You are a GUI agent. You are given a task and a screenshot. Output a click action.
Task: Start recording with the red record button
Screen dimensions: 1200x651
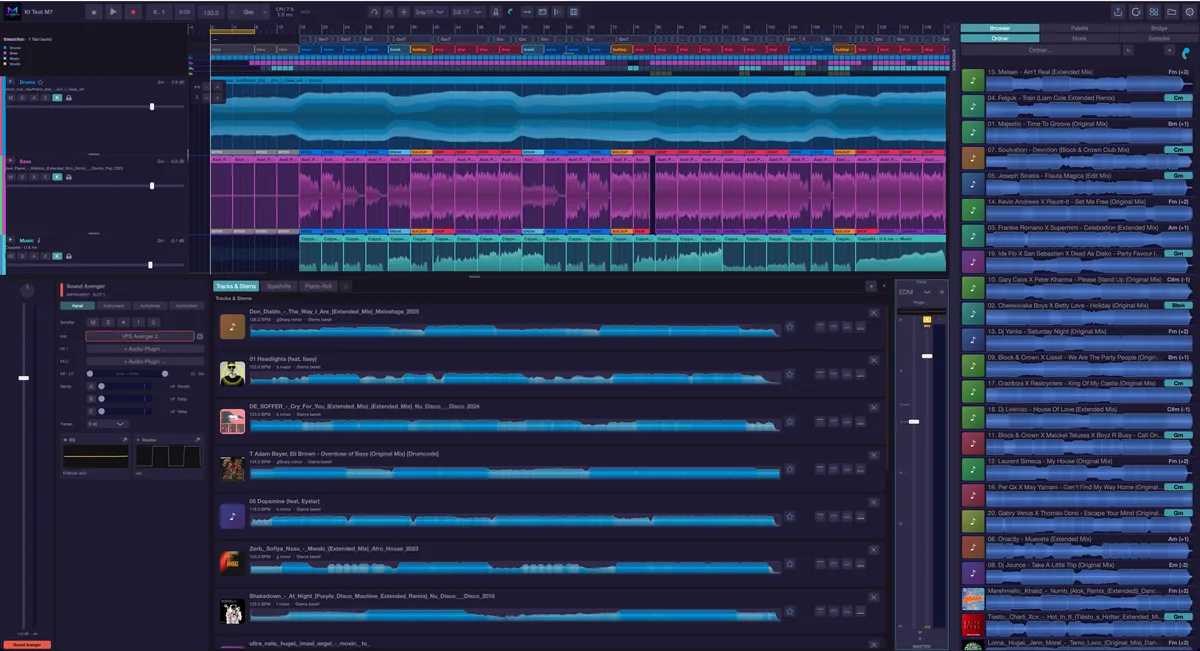point(133,12)
